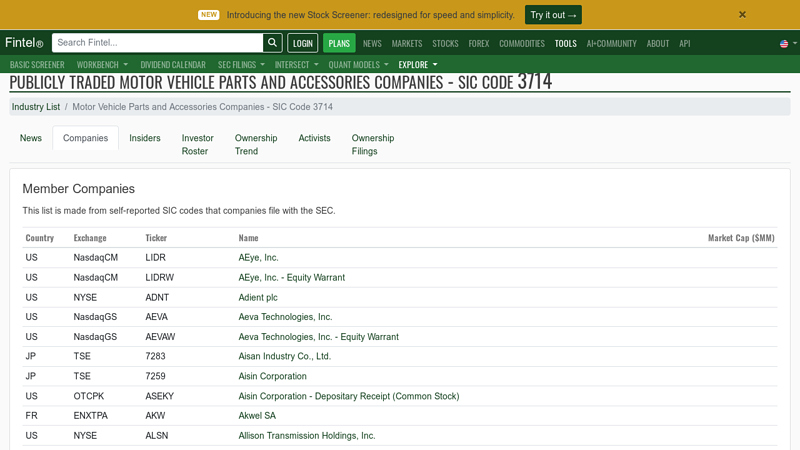
Task: Click ticker ASEKY cell
Action: [159, 396]
